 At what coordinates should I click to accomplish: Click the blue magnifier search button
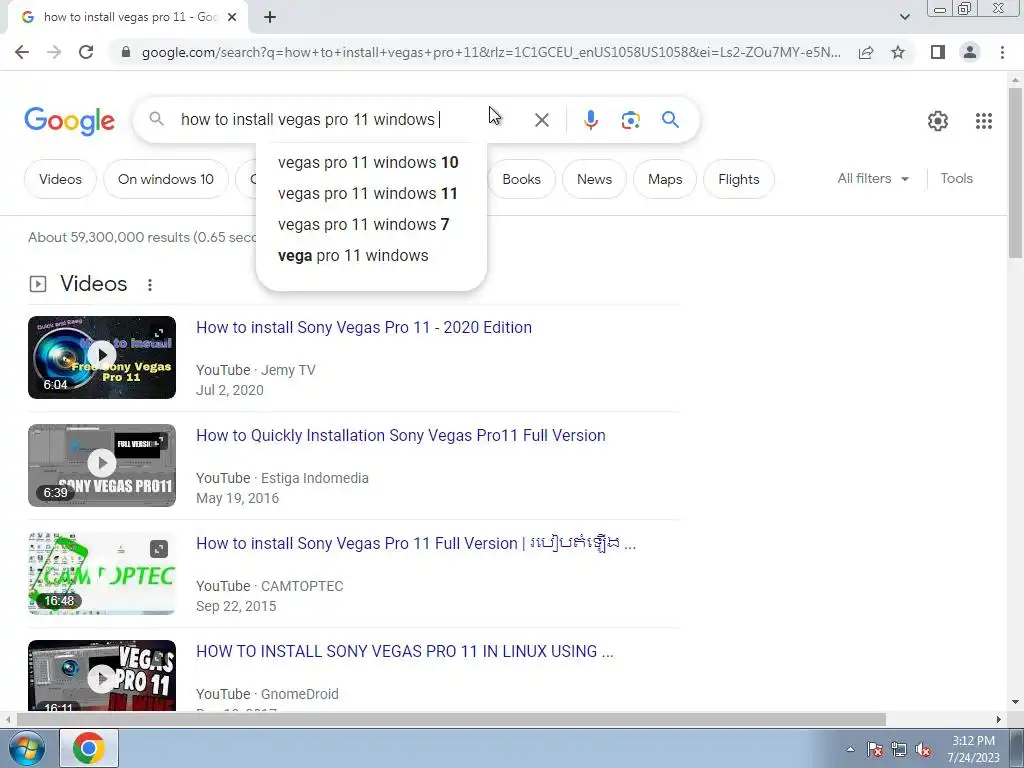tap(670, 120)
